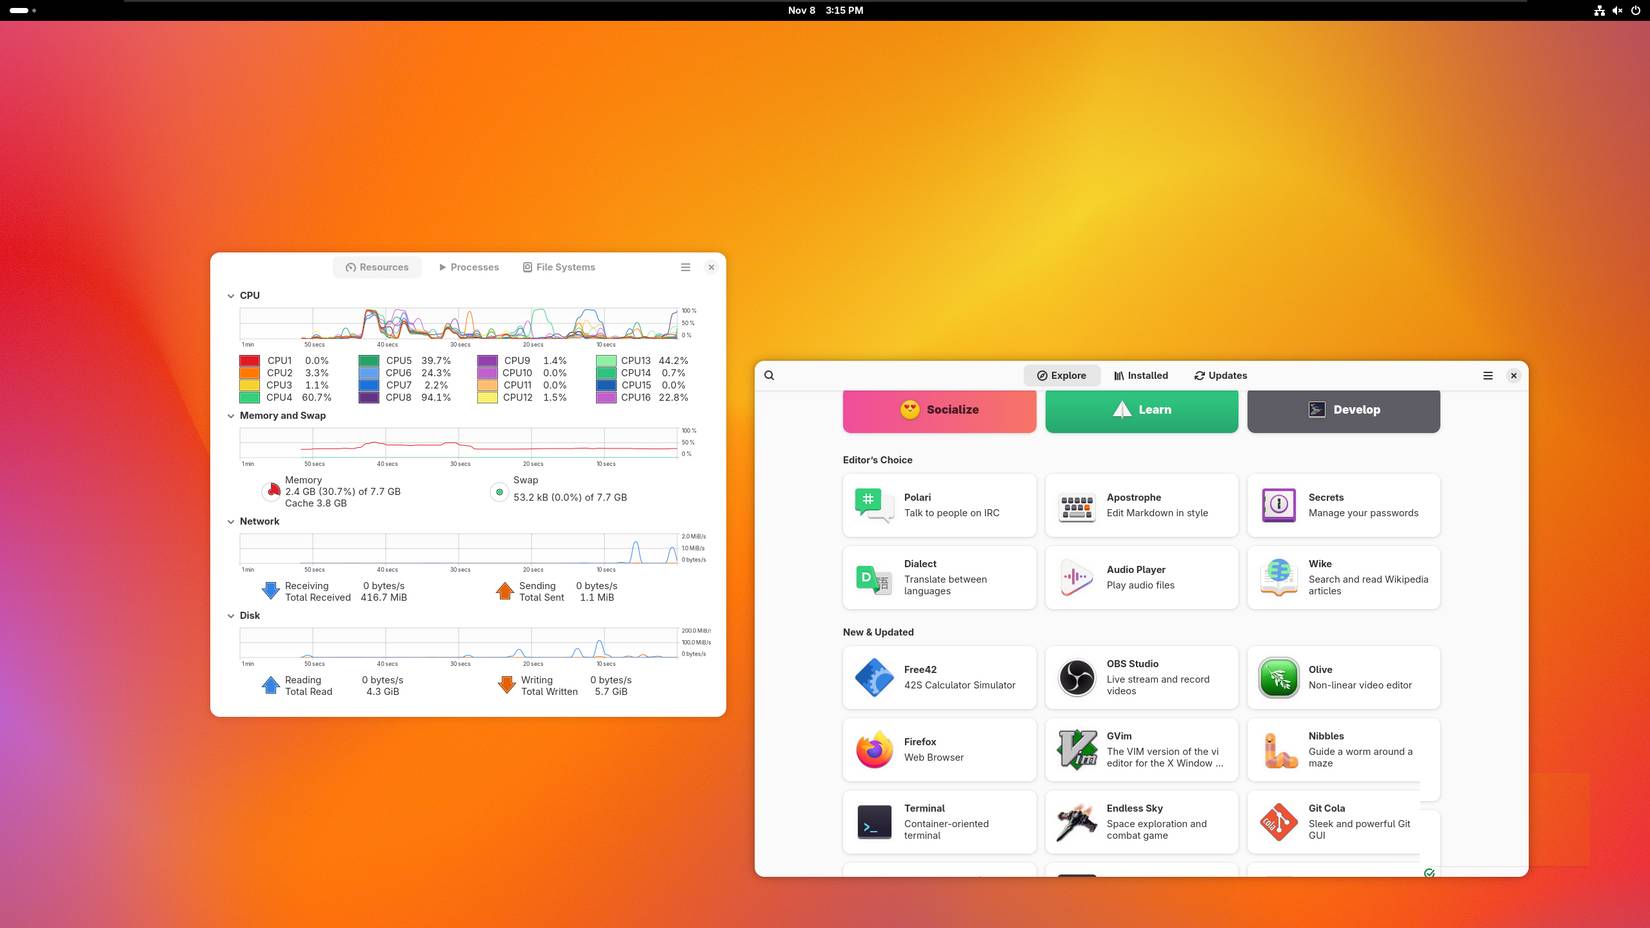Viewport: 1650px width, 928px height.
Task: Collapse the Memory and Swap section
Action: (x=231, y=416)
